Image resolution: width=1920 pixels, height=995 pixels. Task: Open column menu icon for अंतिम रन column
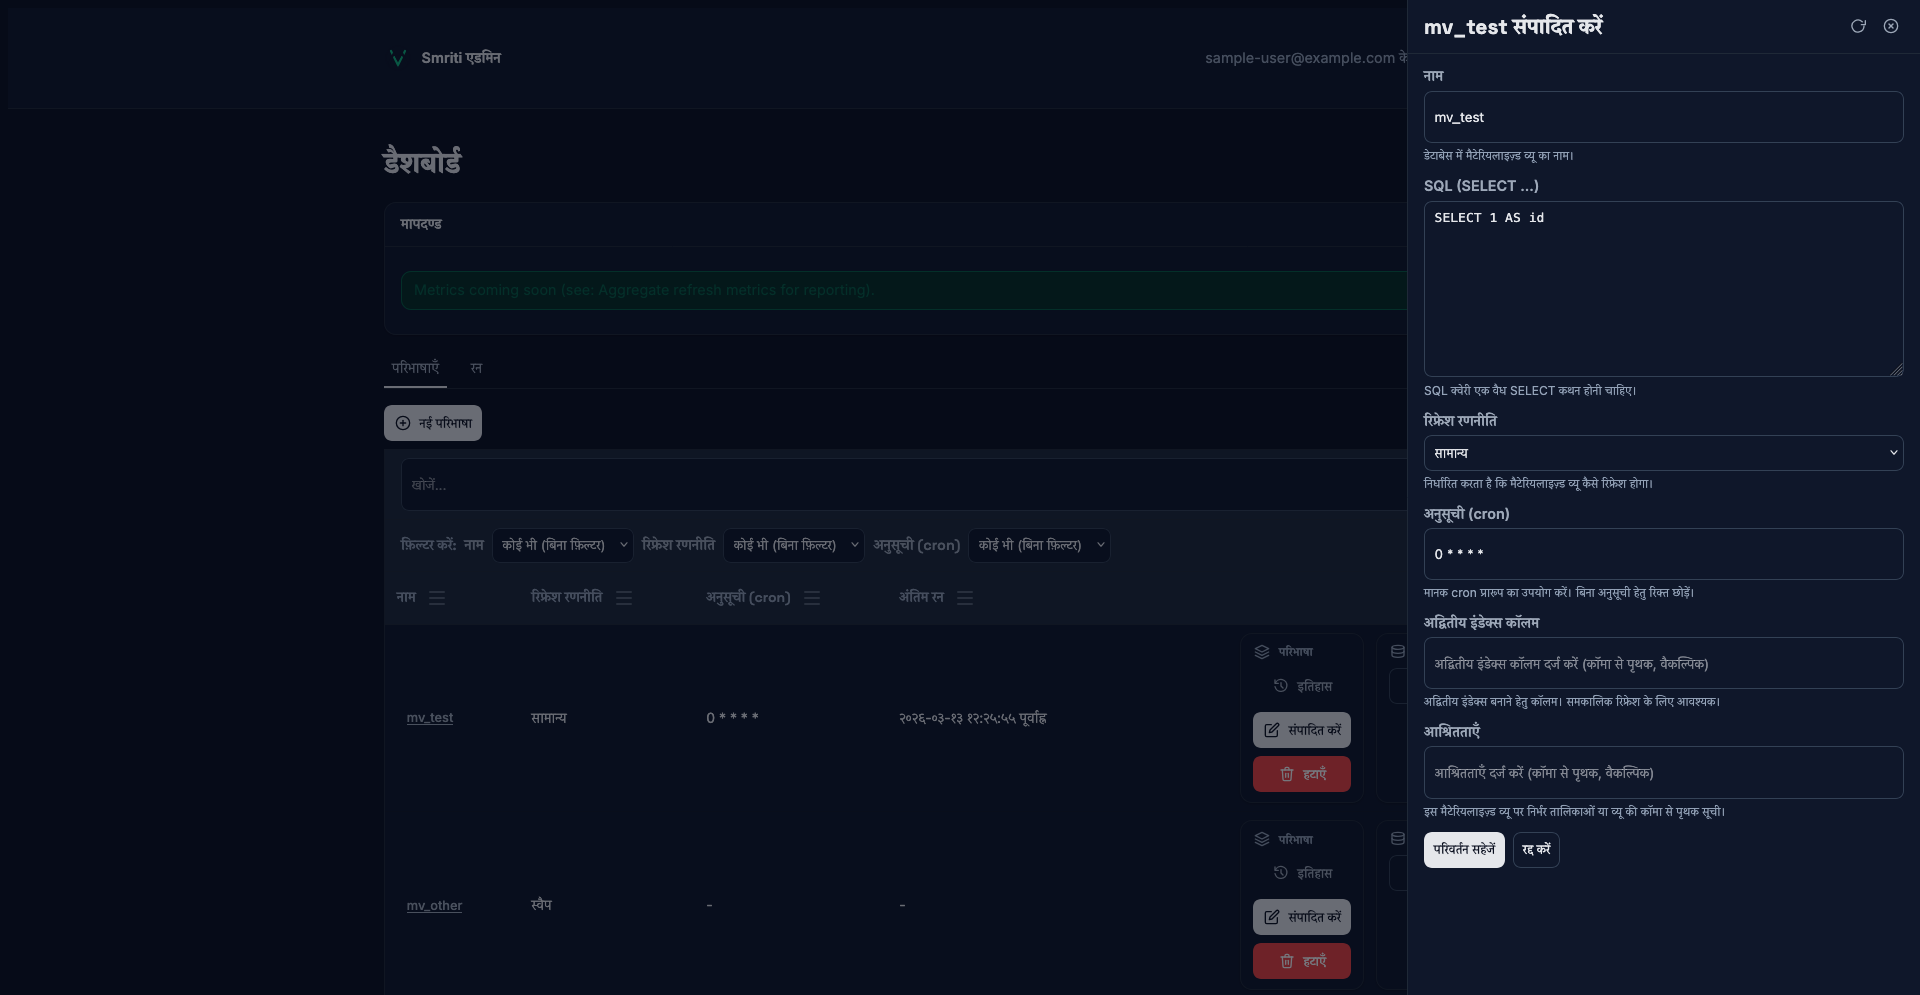pos(965,598)
